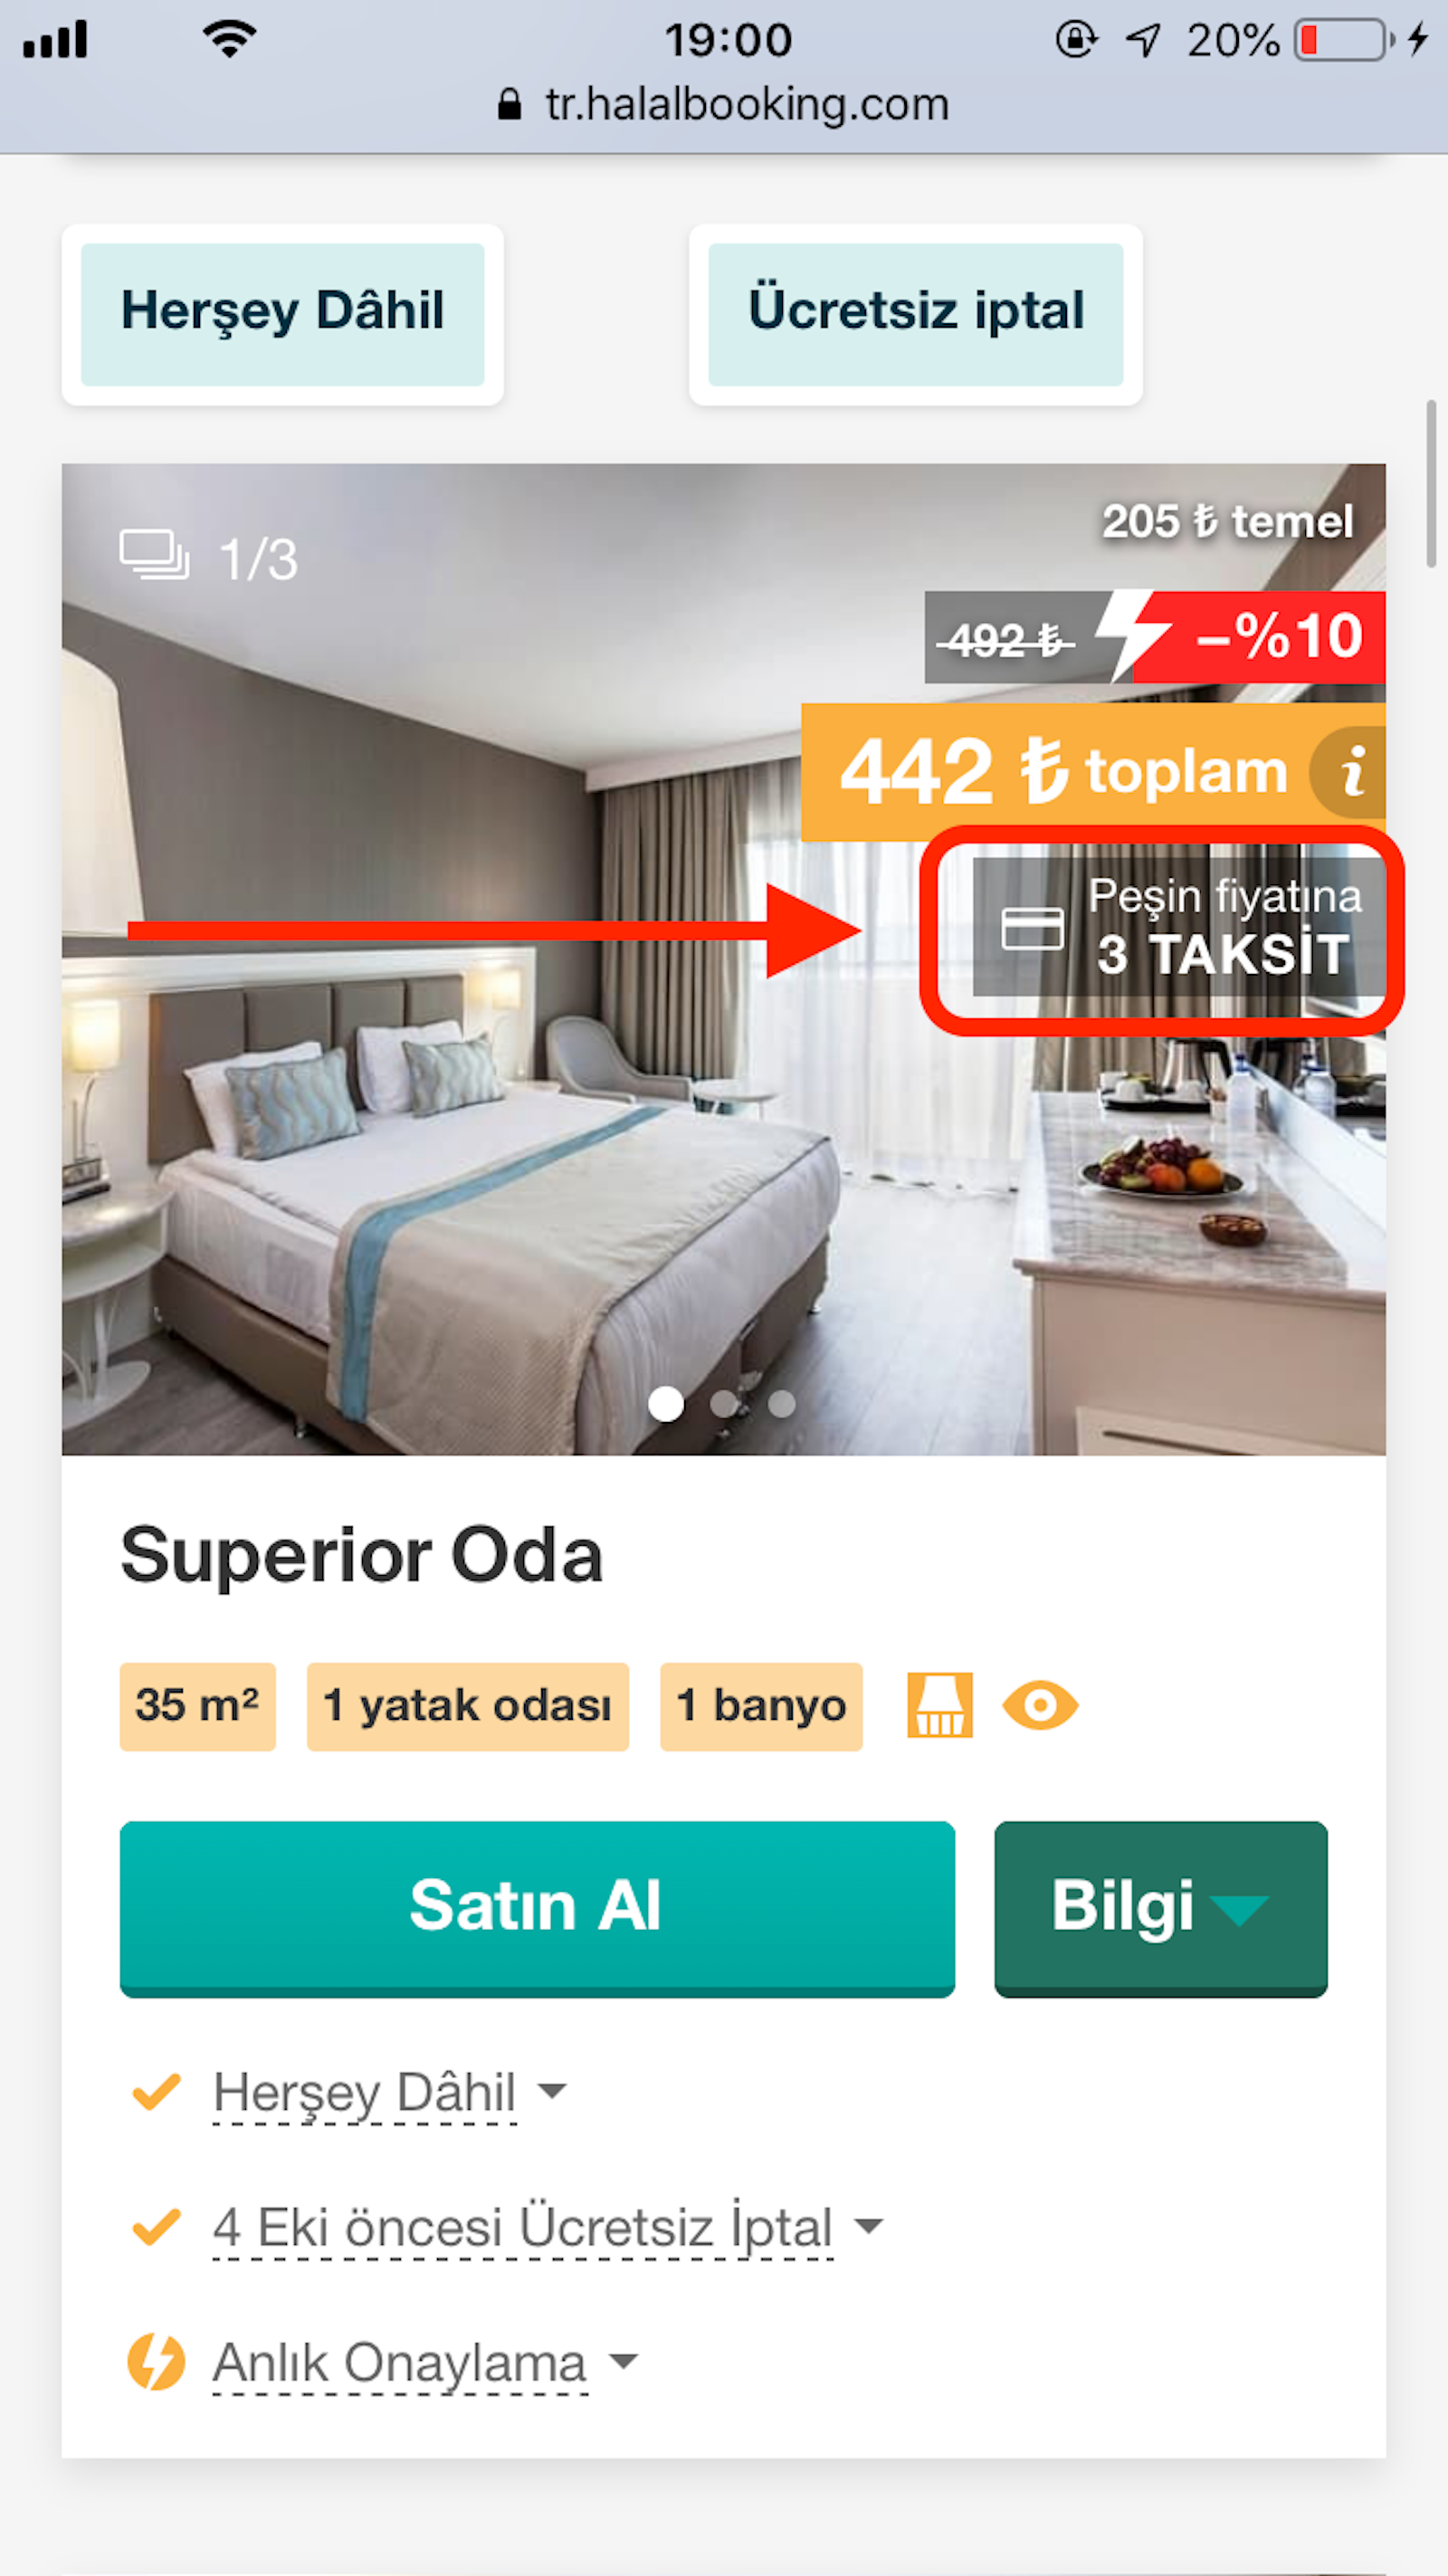Viewport: 1448px width, 2576px height.
Task: Expand the Anlık Onaylama dropdown
Action: pos(424,2362)
